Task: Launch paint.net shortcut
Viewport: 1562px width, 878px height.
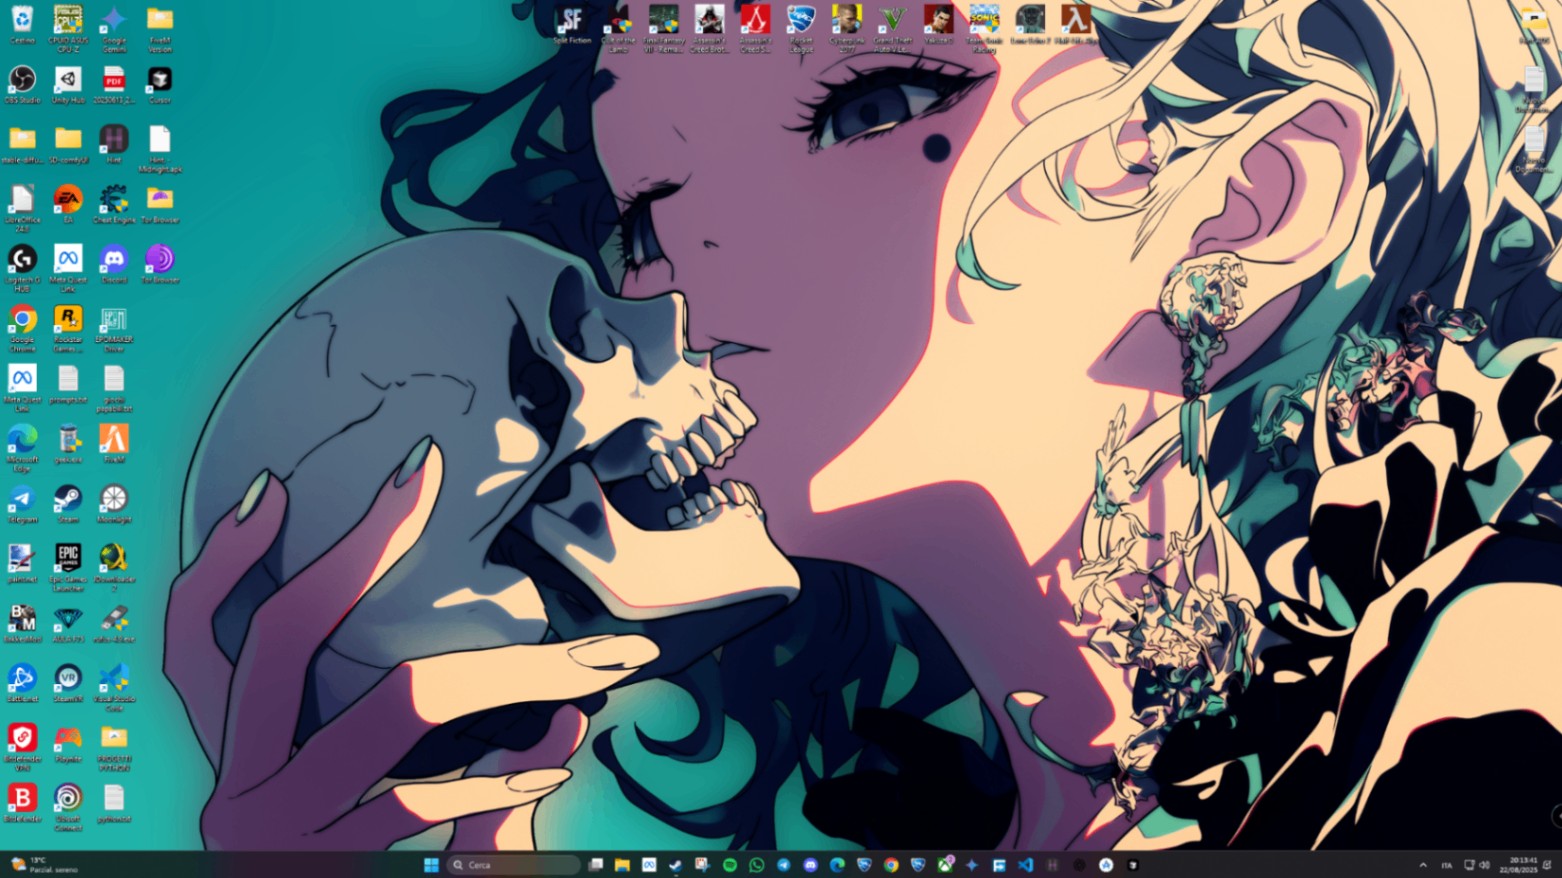Action: point(22,564)
